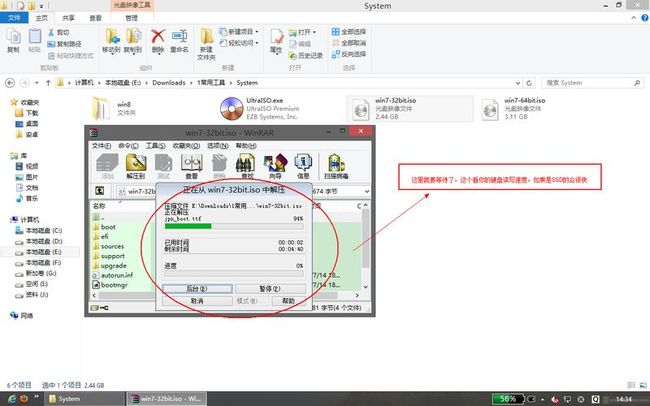Open Internet Explorer from taskbar

pyautogui.click(x=12, y=399)
